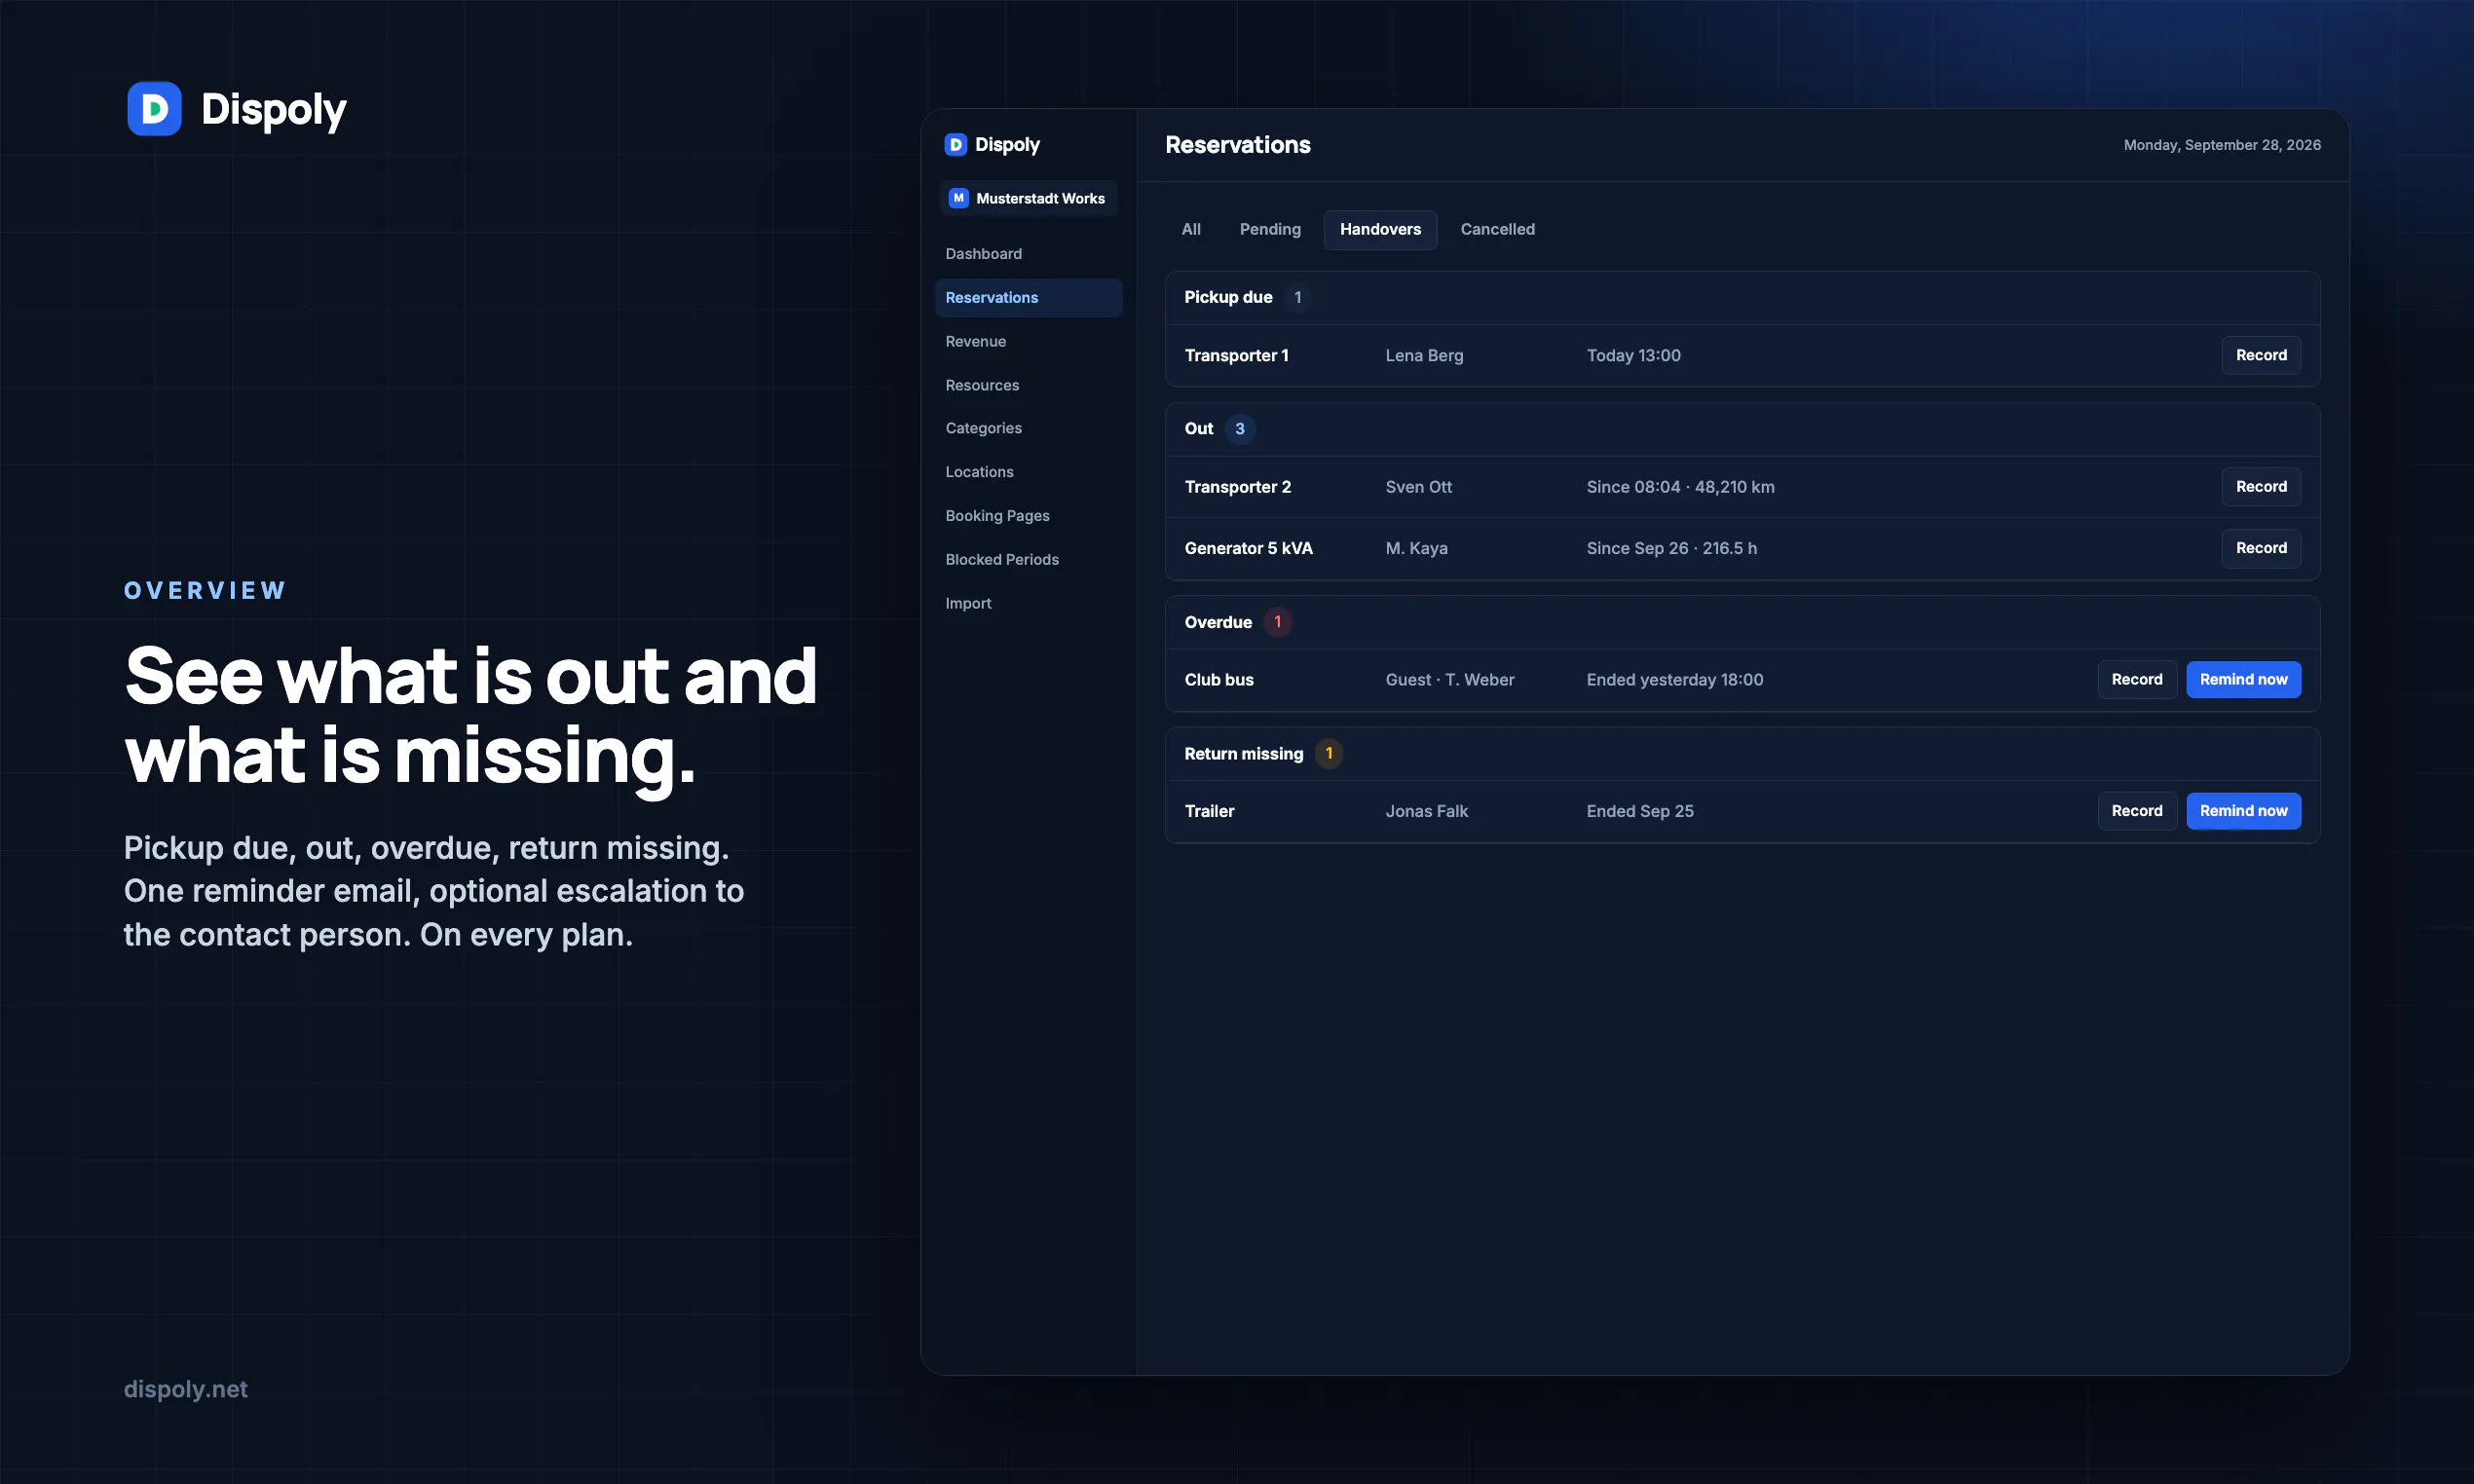The width and height of the screenshot is (2474, 1484).
Task: Switch to the Cancelled tab
Action: click(x=1497, y=230)
